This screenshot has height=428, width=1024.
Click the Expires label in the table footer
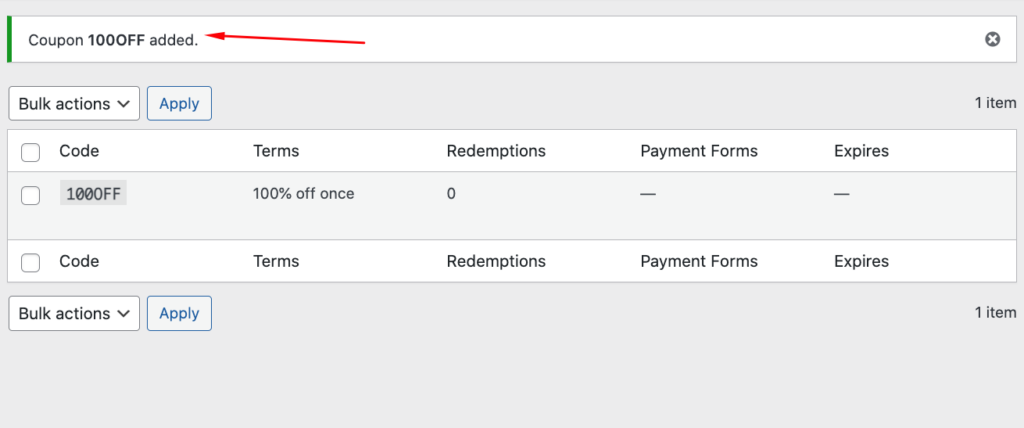click(861, 261)
